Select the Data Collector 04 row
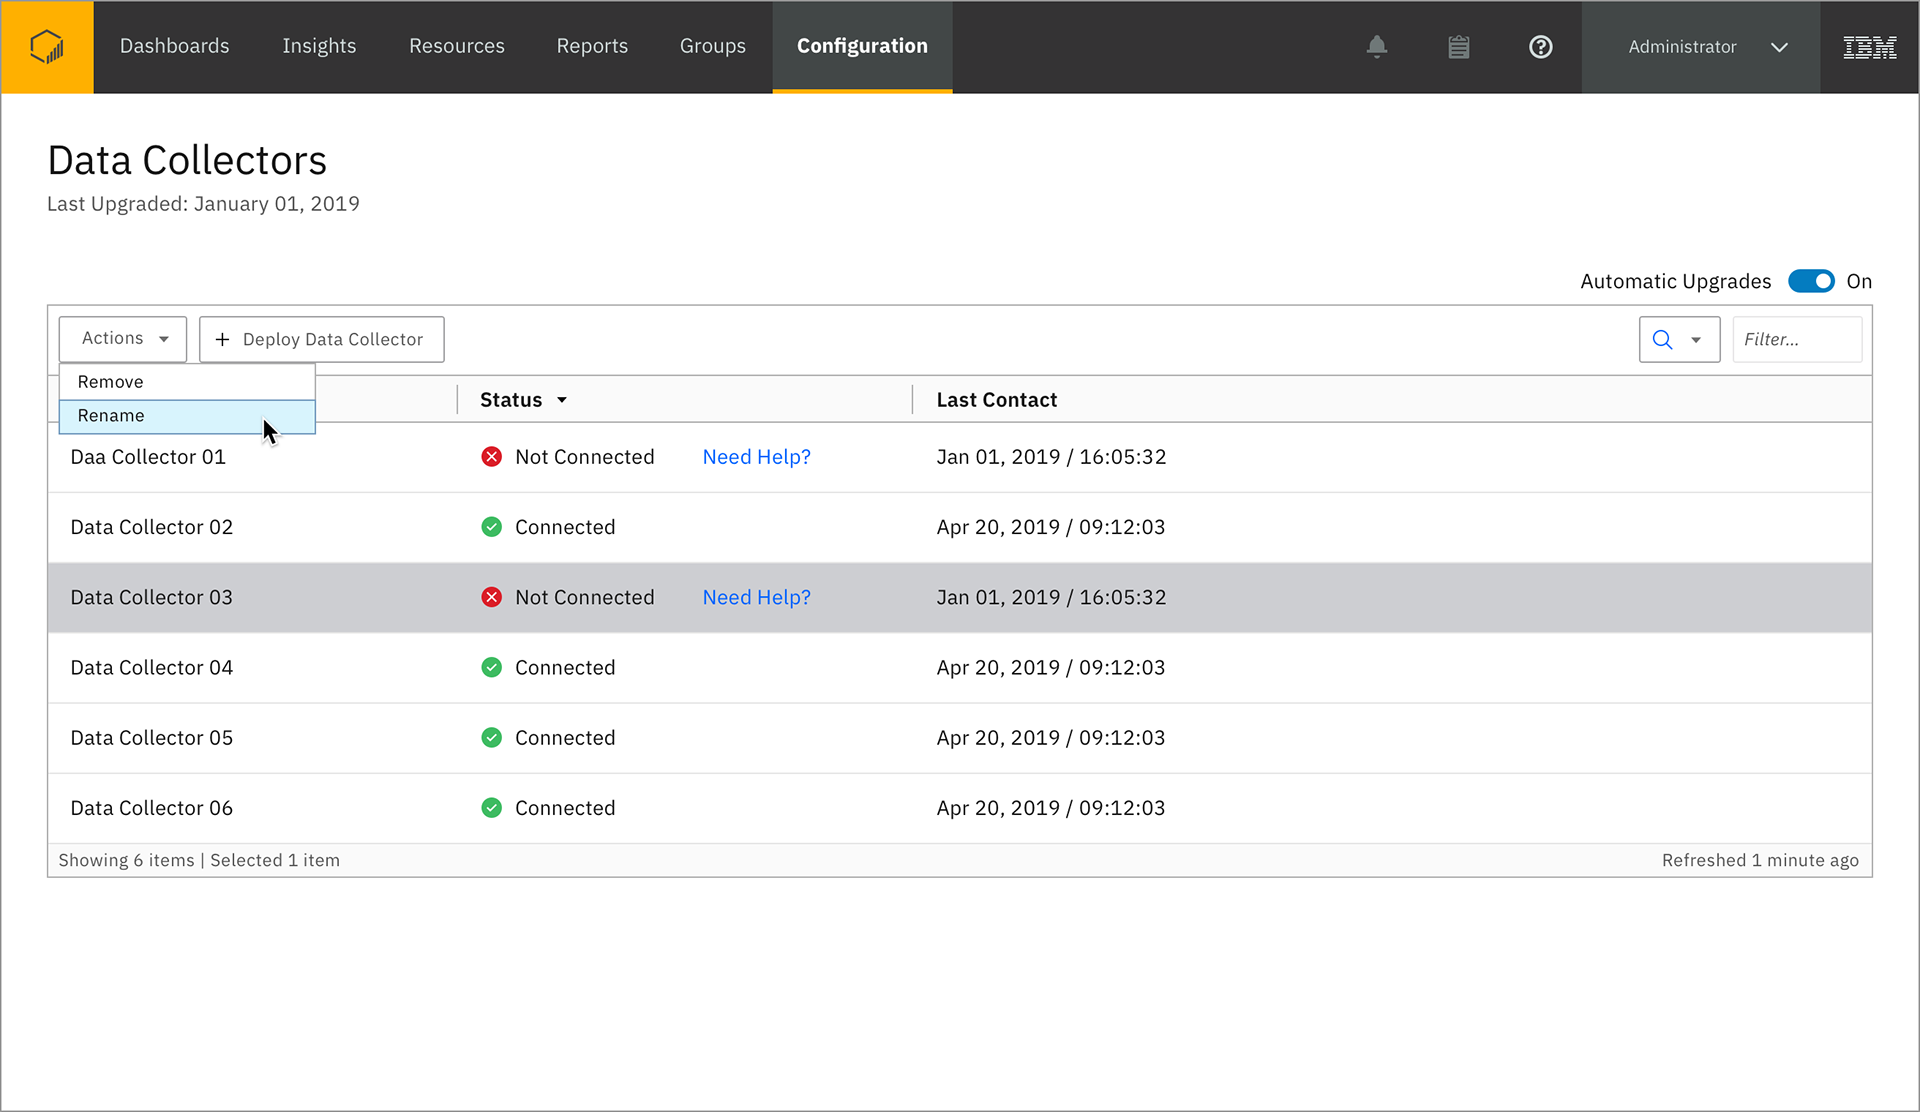Viewport: 1920px width, 1112px height. 960,667
